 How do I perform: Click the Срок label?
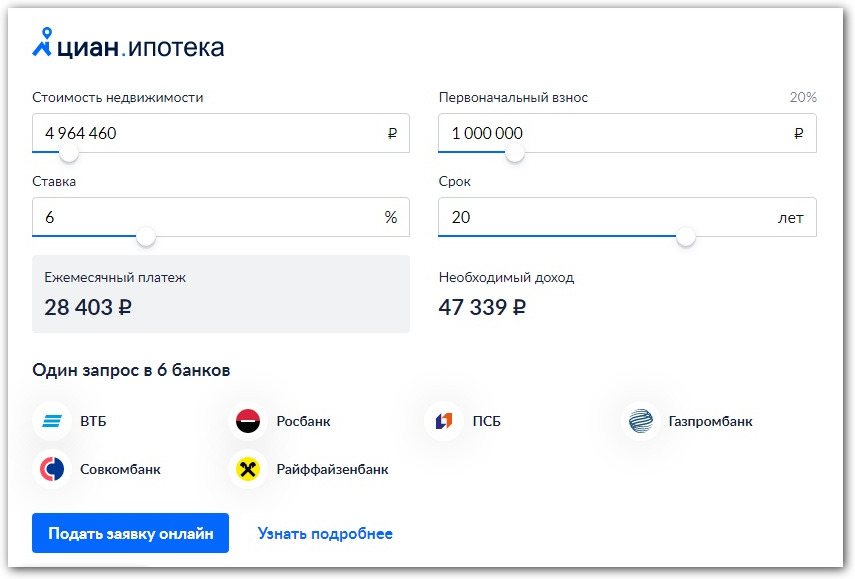coord(454,182)
